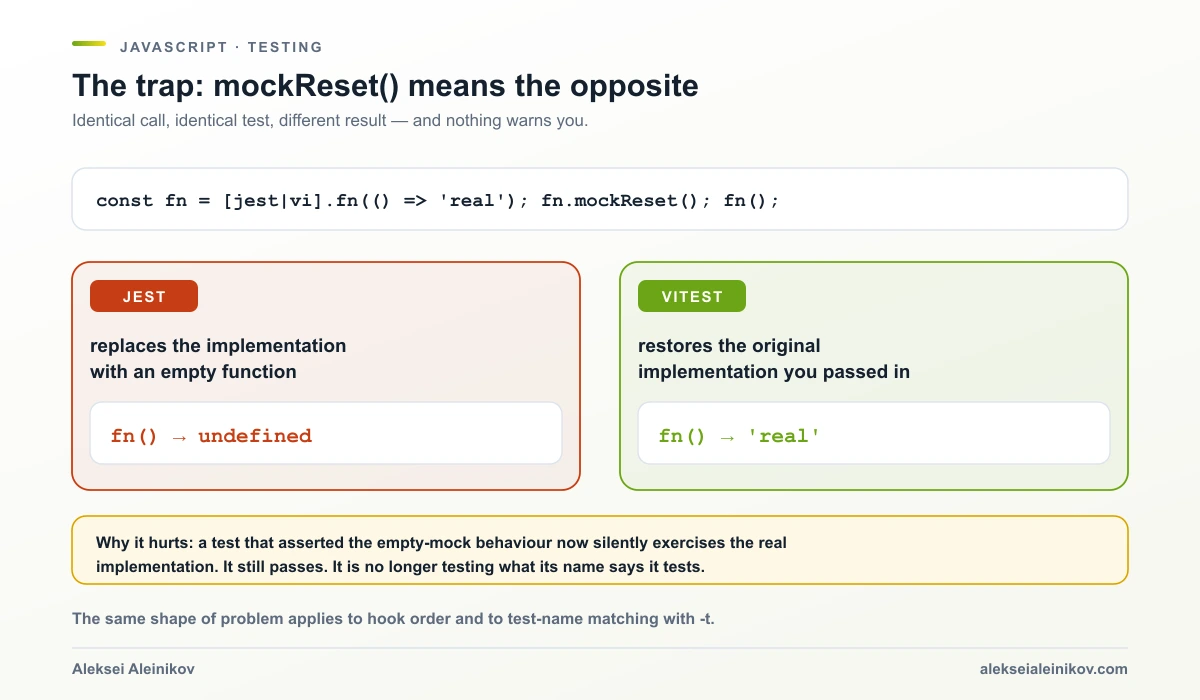The image size is (1200, 700).
Task: Click the note about hook order and -t matching
Action: point(393,618)
